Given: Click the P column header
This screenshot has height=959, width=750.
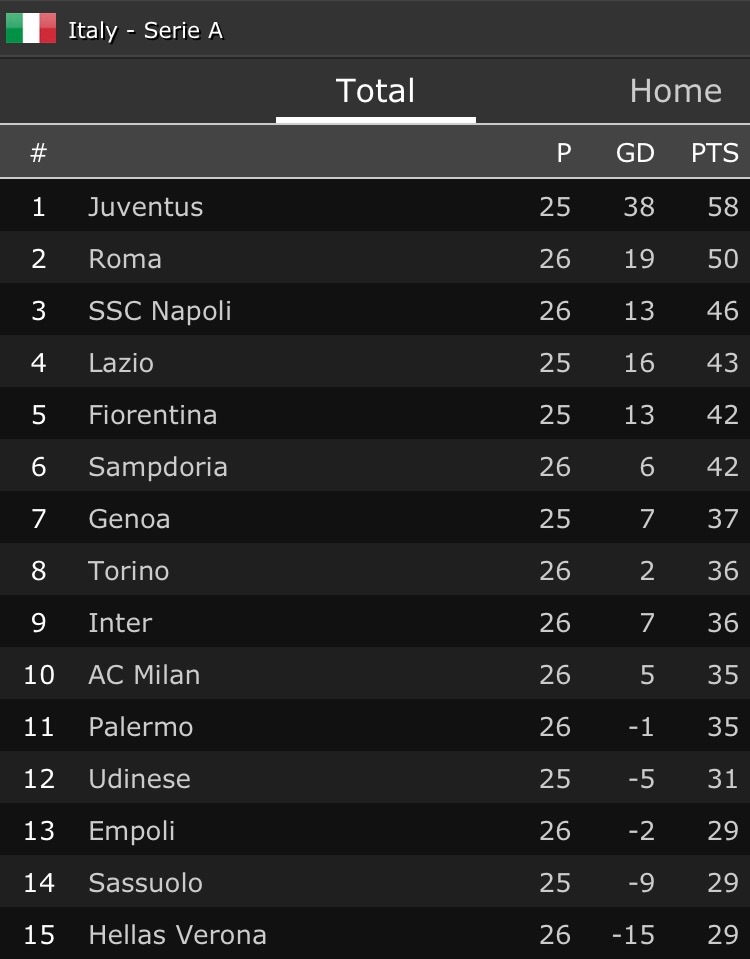Looking at the screenshot, I should tap(564, 153).
